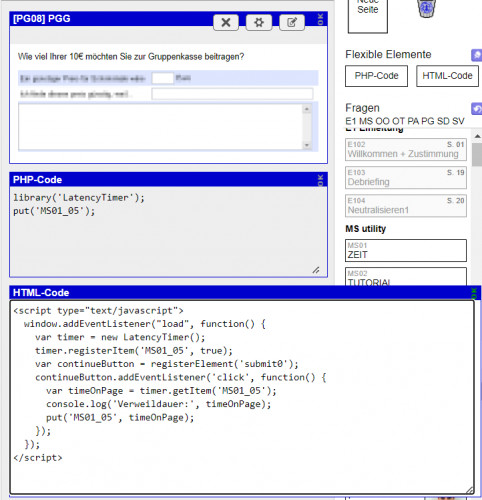Click the small Euro amount input field
Screen dimensions: 482x500
coord(162,78)
